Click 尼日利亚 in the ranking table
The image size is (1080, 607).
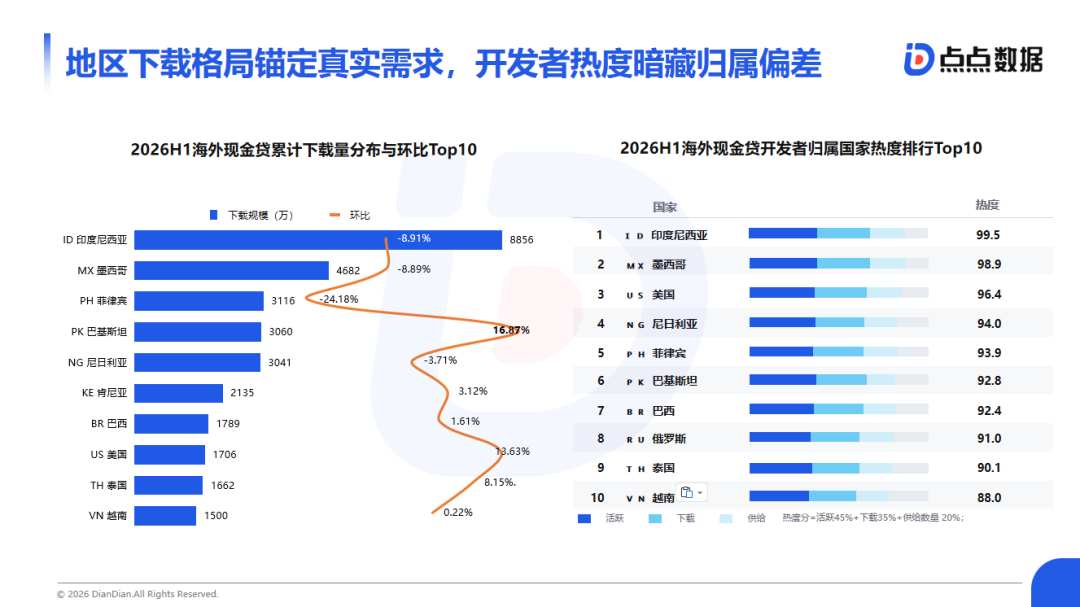(x=674, y=324)
